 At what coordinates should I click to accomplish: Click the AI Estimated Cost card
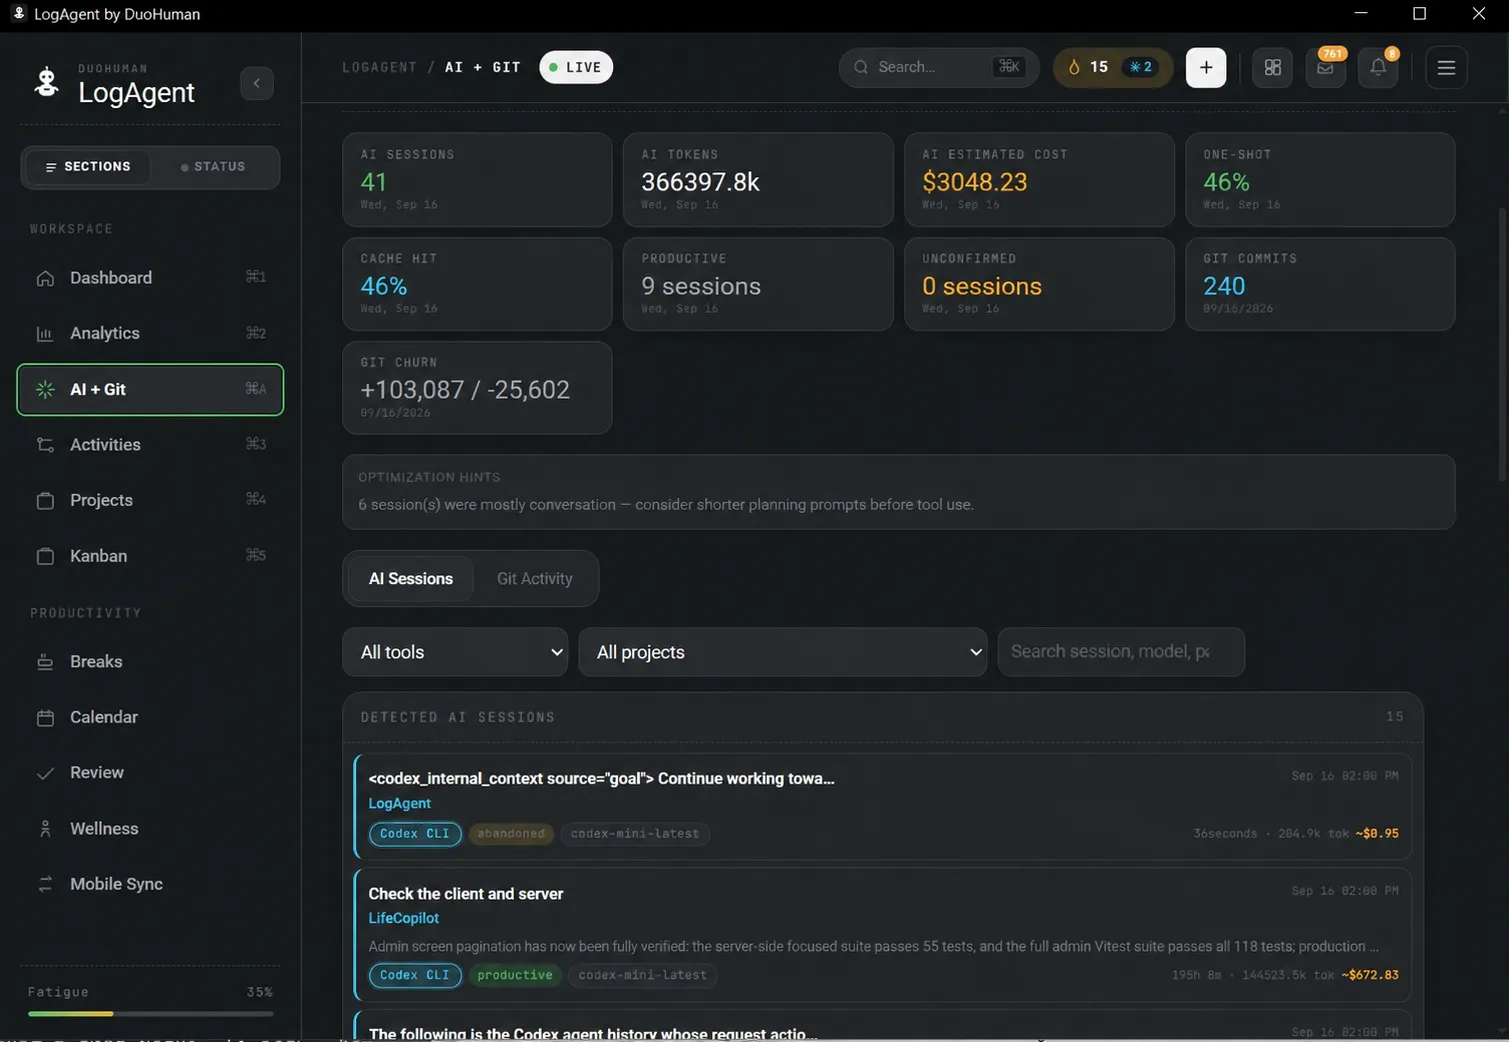[x=1039, y=180]
